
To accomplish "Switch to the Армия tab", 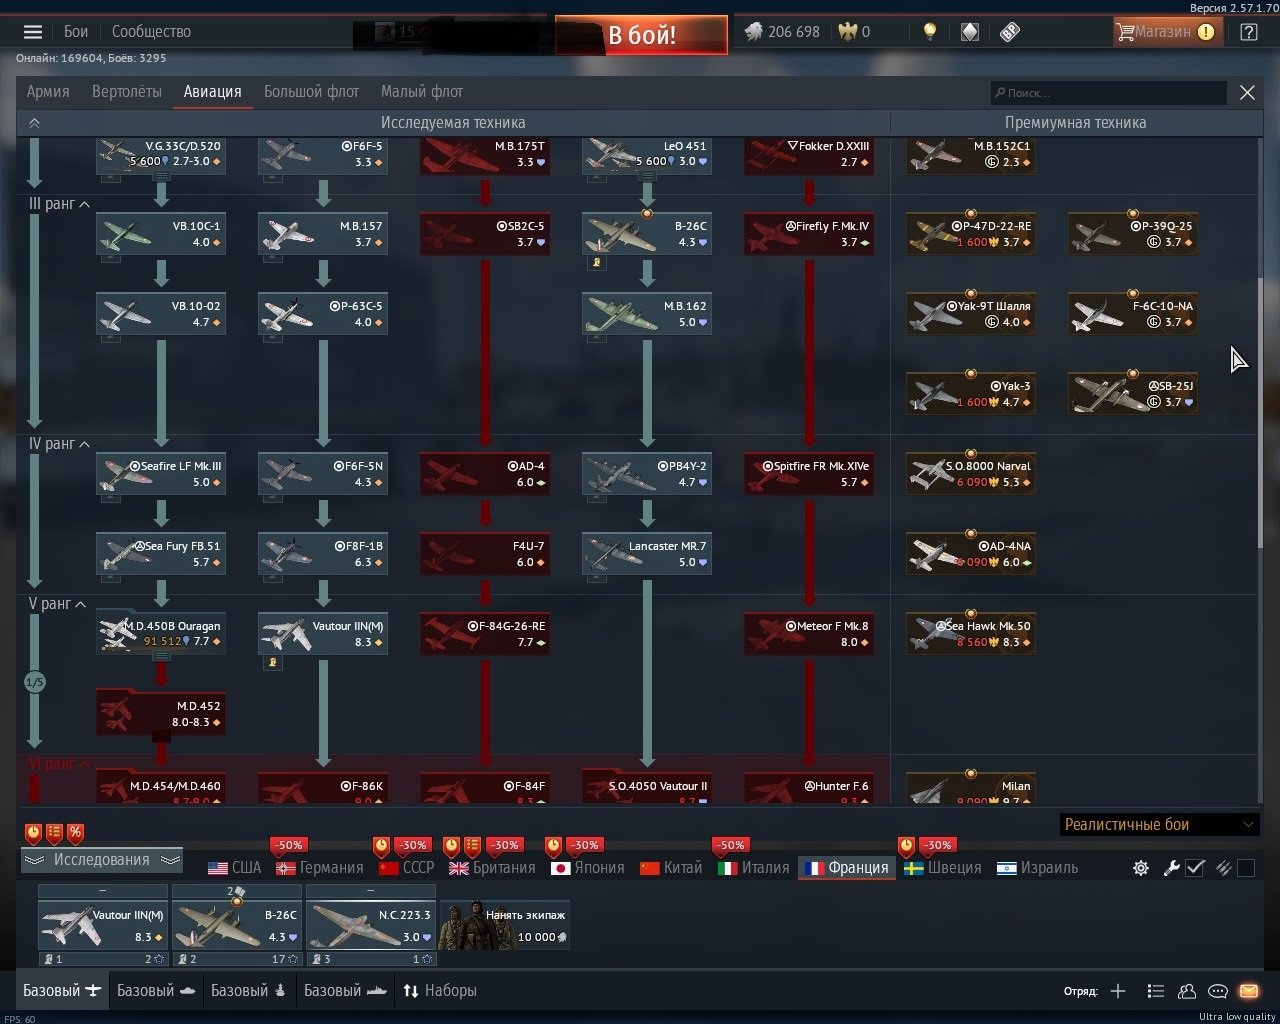I will (x=48, y=92).
